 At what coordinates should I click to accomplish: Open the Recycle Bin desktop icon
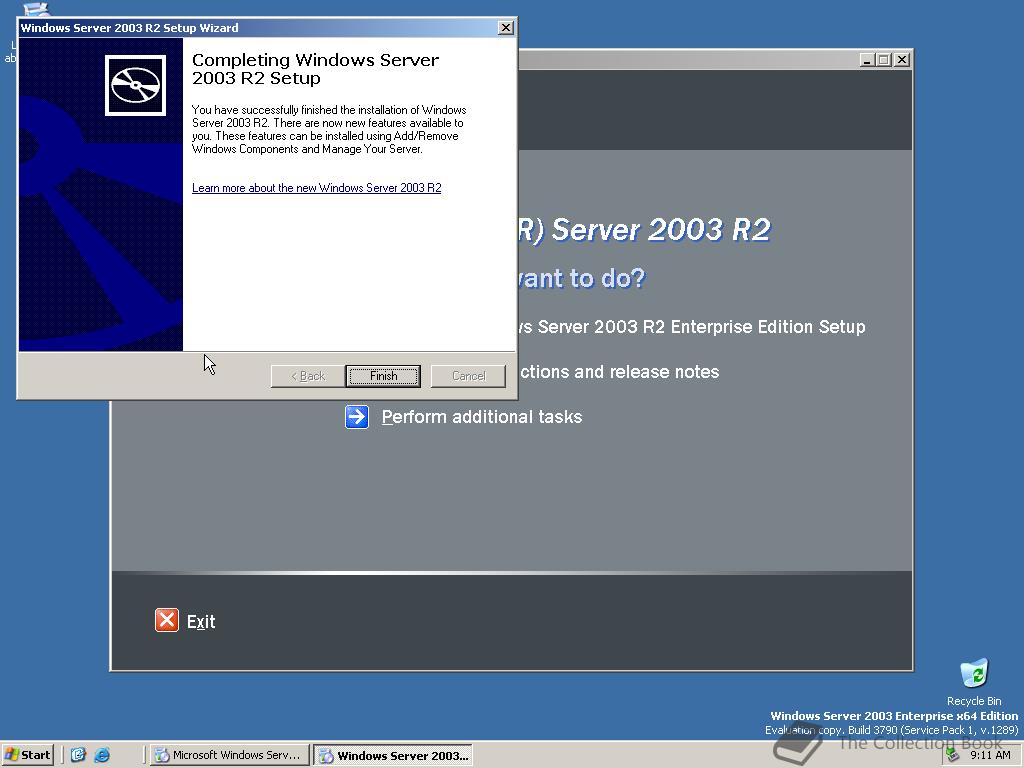[974, 682]
